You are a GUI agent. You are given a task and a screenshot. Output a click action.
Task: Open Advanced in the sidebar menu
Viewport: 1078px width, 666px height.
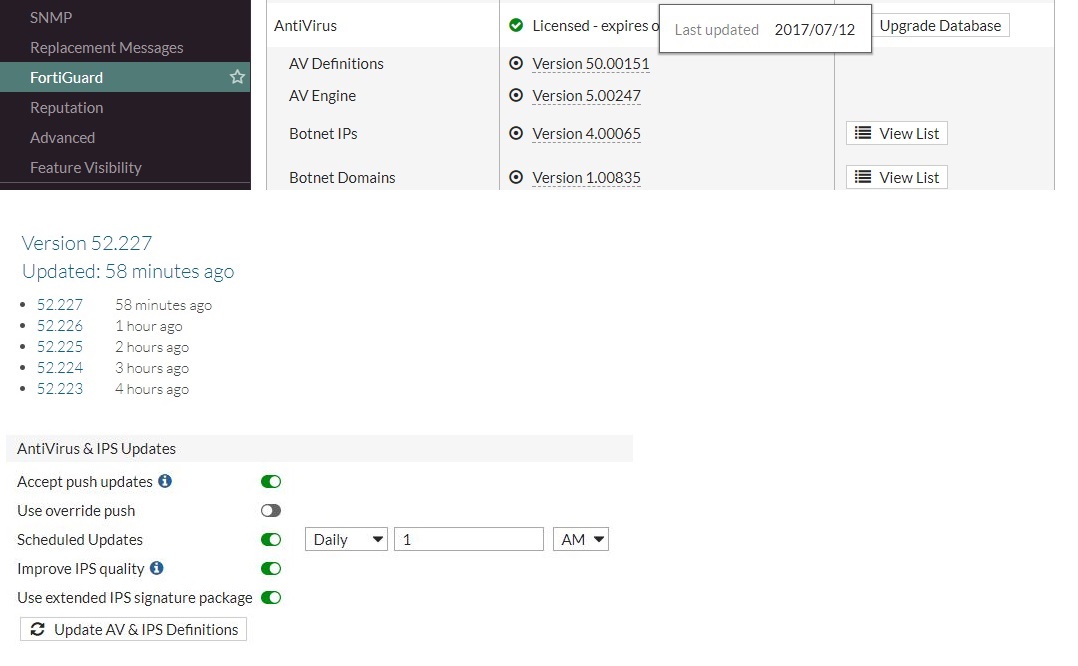coord(63,137)
